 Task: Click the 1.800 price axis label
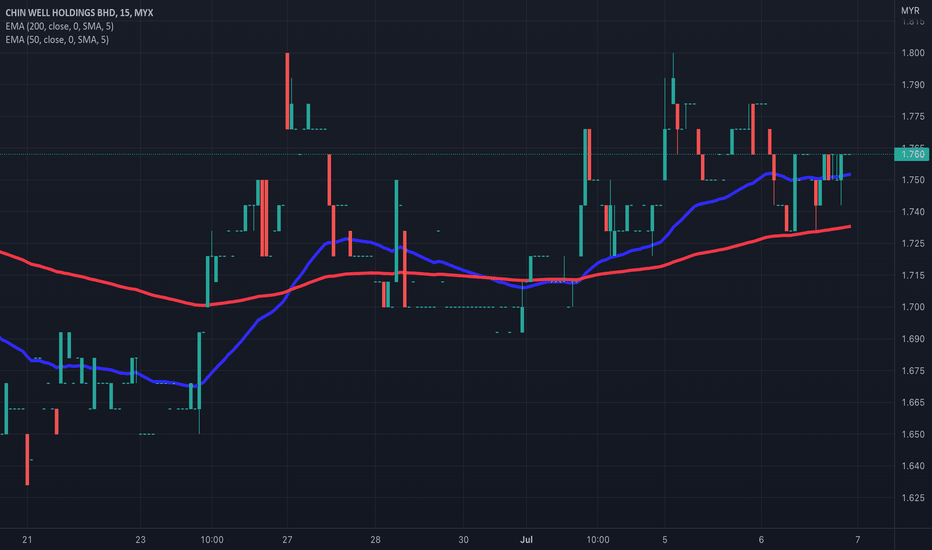point(913,53)
